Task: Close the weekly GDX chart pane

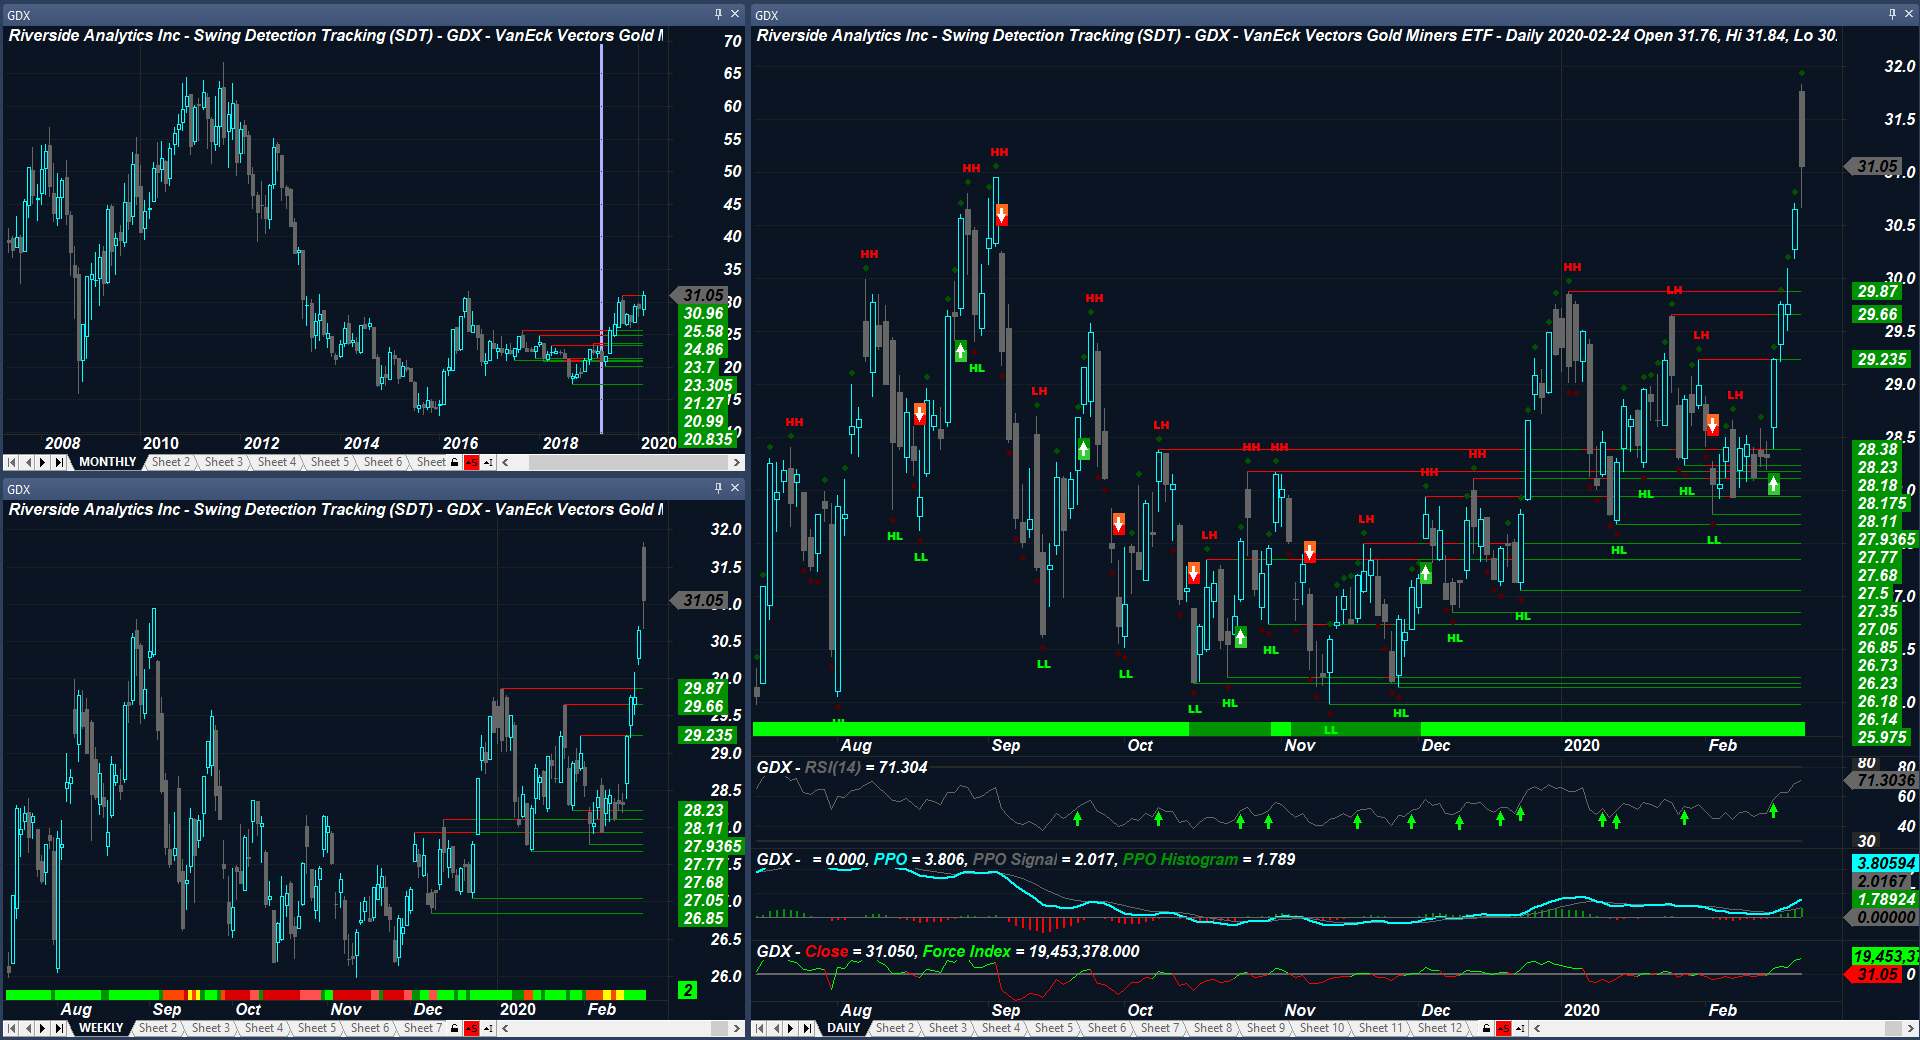Action: click(x=735, y=488)
